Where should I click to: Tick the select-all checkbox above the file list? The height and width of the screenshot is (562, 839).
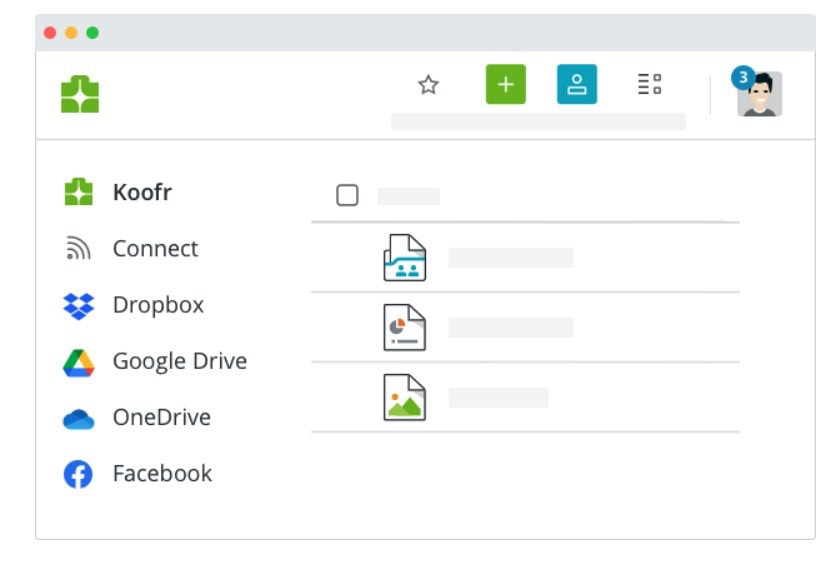[x=347, y=196]
